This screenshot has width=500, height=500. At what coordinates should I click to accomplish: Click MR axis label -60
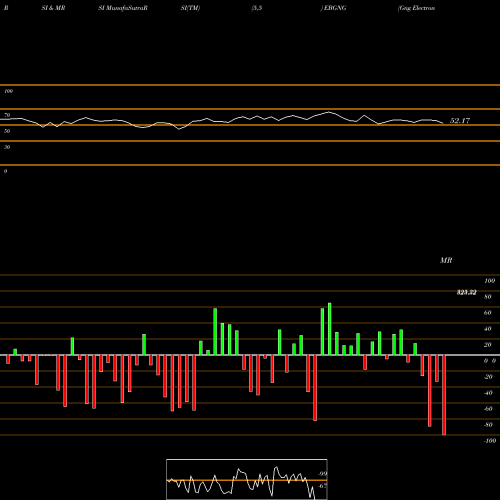click(x=488, y=409)
